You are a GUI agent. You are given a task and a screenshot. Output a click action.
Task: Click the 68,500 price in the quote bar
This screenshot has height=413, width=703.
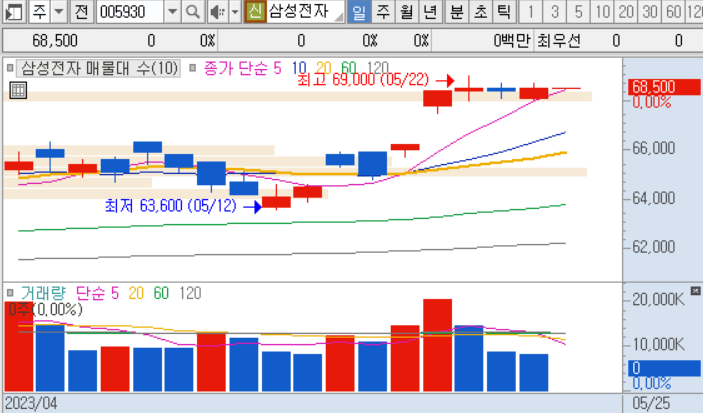(55, 41)
